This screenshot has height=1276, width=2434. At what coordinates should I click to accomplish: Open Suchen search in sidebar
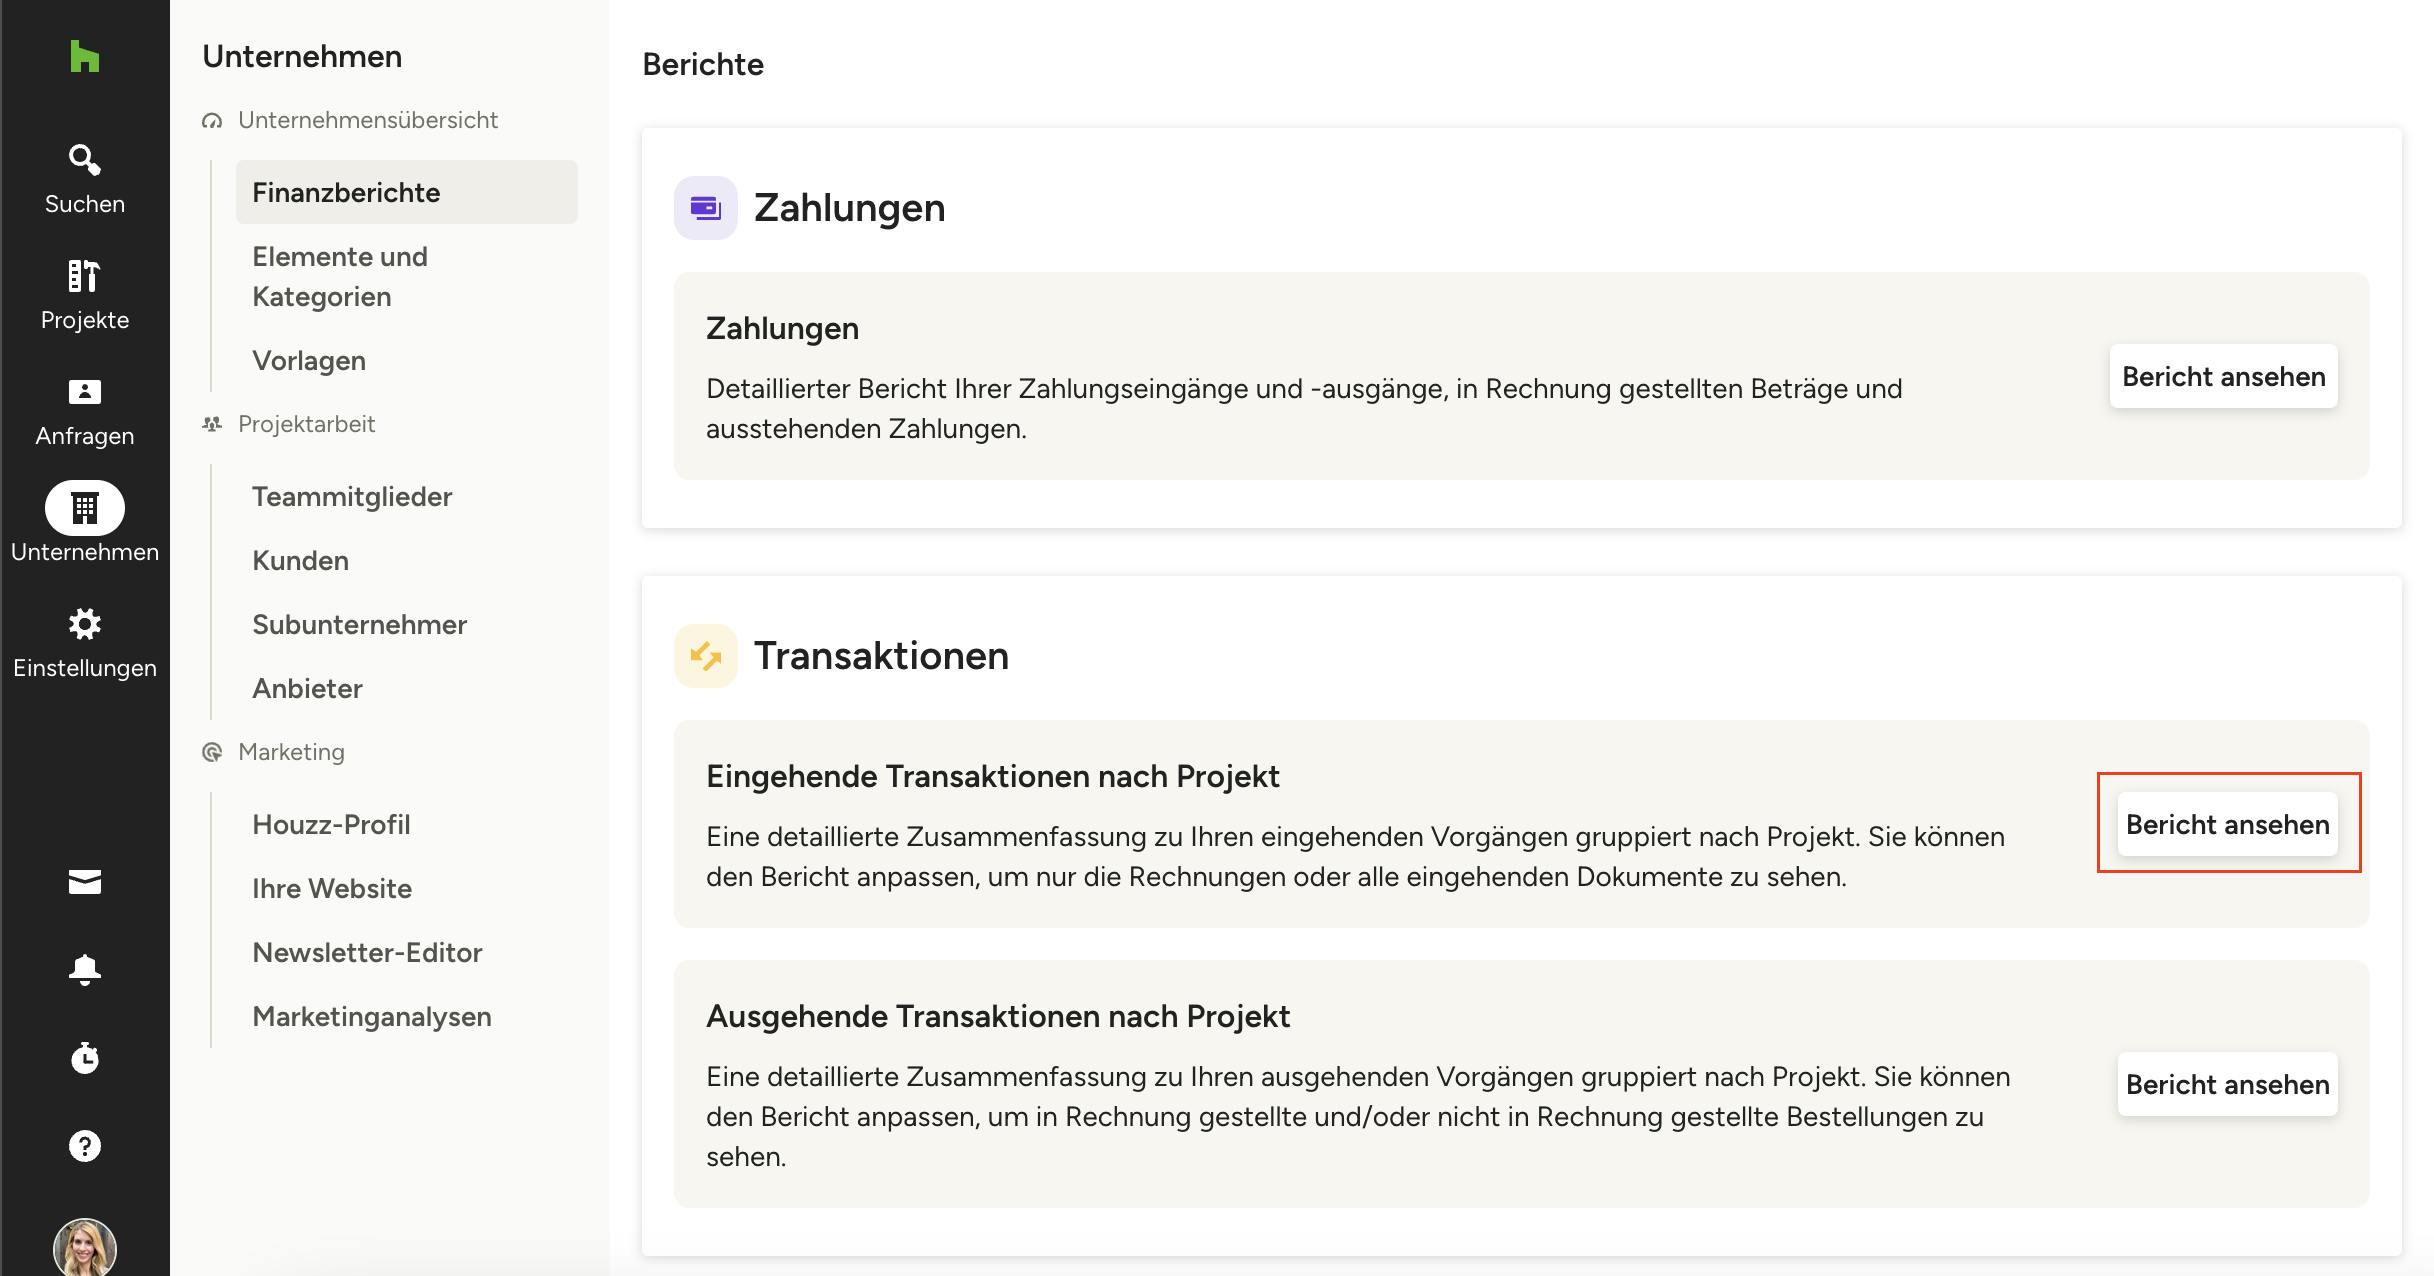pyautogui.click(x=85, y=178)
